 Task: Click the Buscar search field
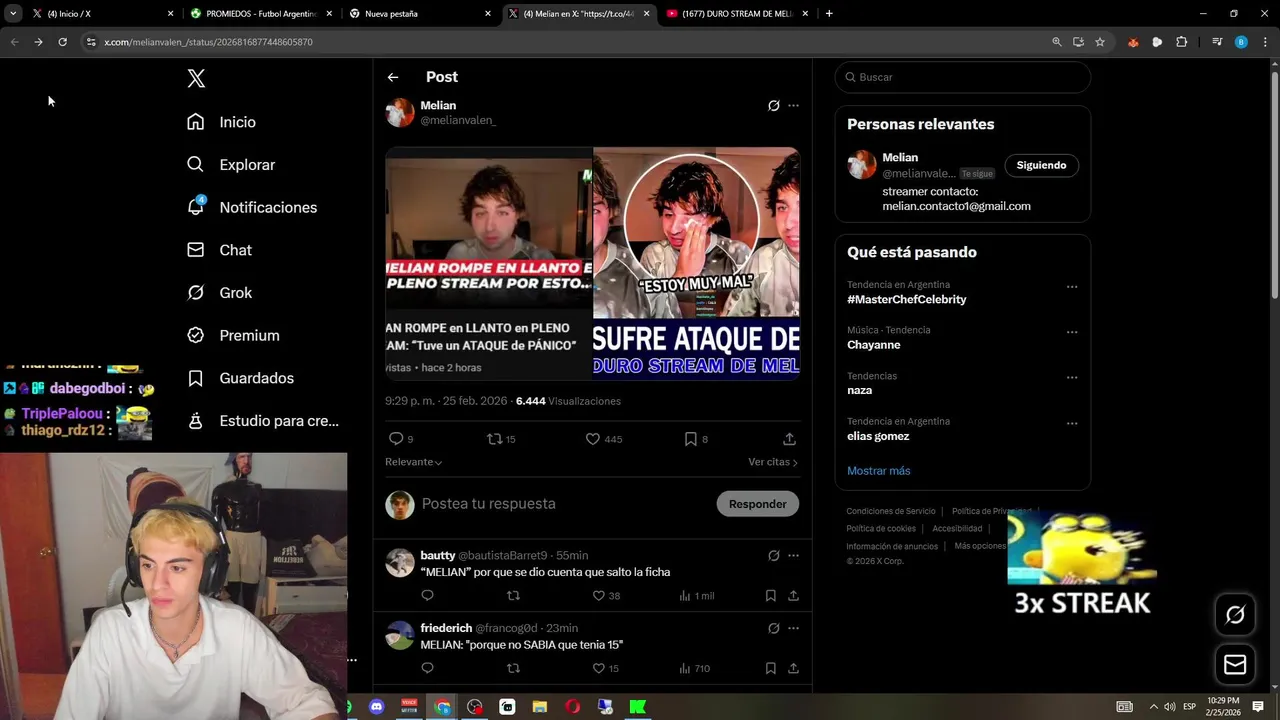(x=963, y=77)
